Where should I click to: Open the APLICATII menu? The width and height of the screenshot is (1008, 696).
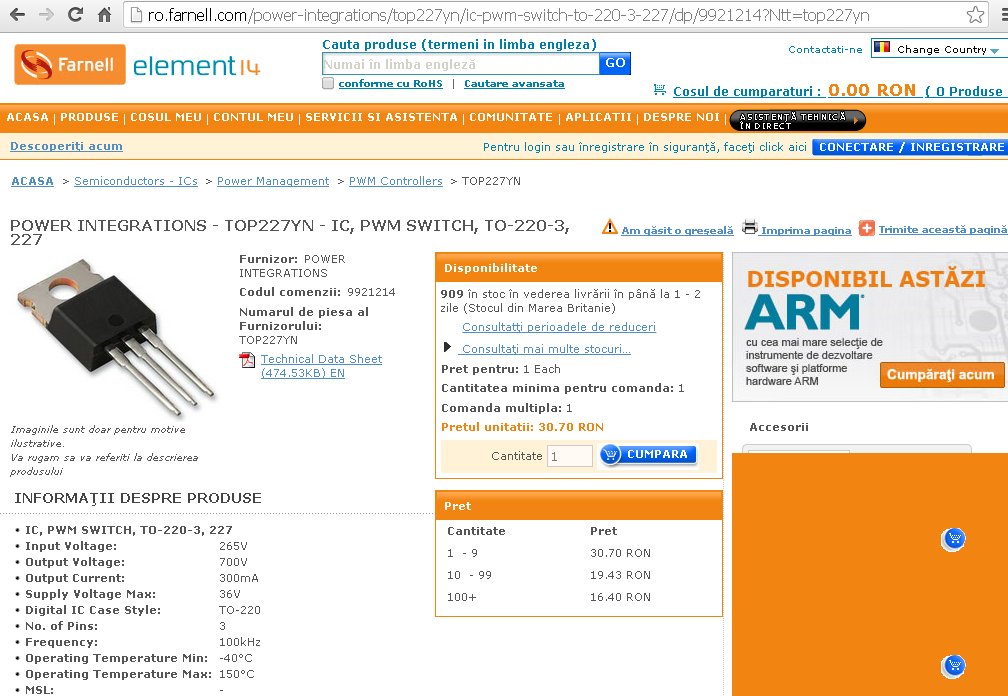click(598, 118)
